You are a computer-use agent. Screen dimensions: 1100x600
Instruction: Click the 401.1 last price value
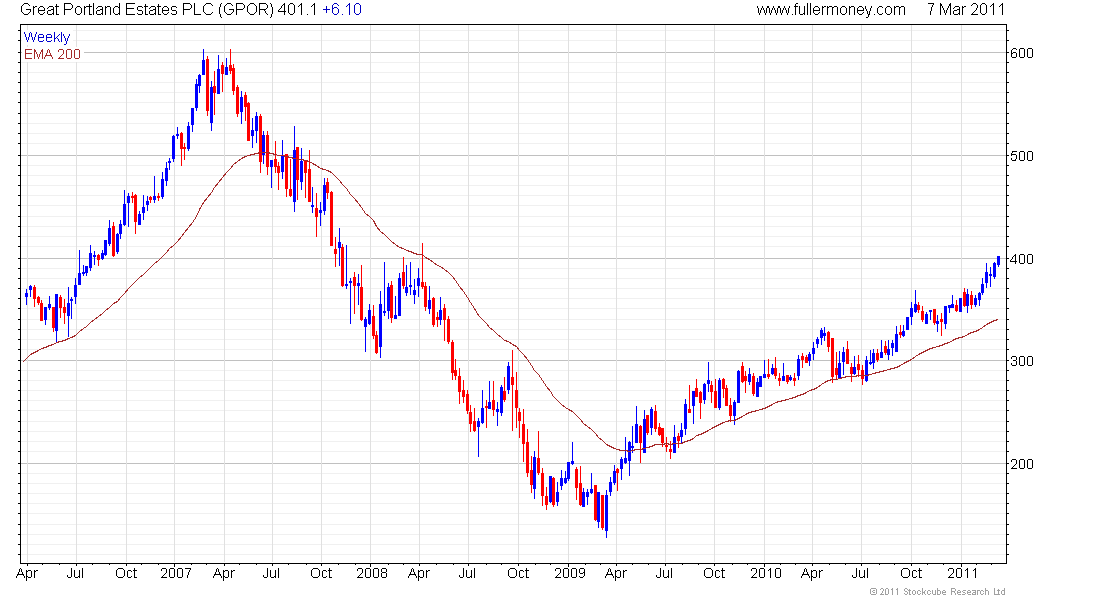pyautogui.click(x=297, y=10)
